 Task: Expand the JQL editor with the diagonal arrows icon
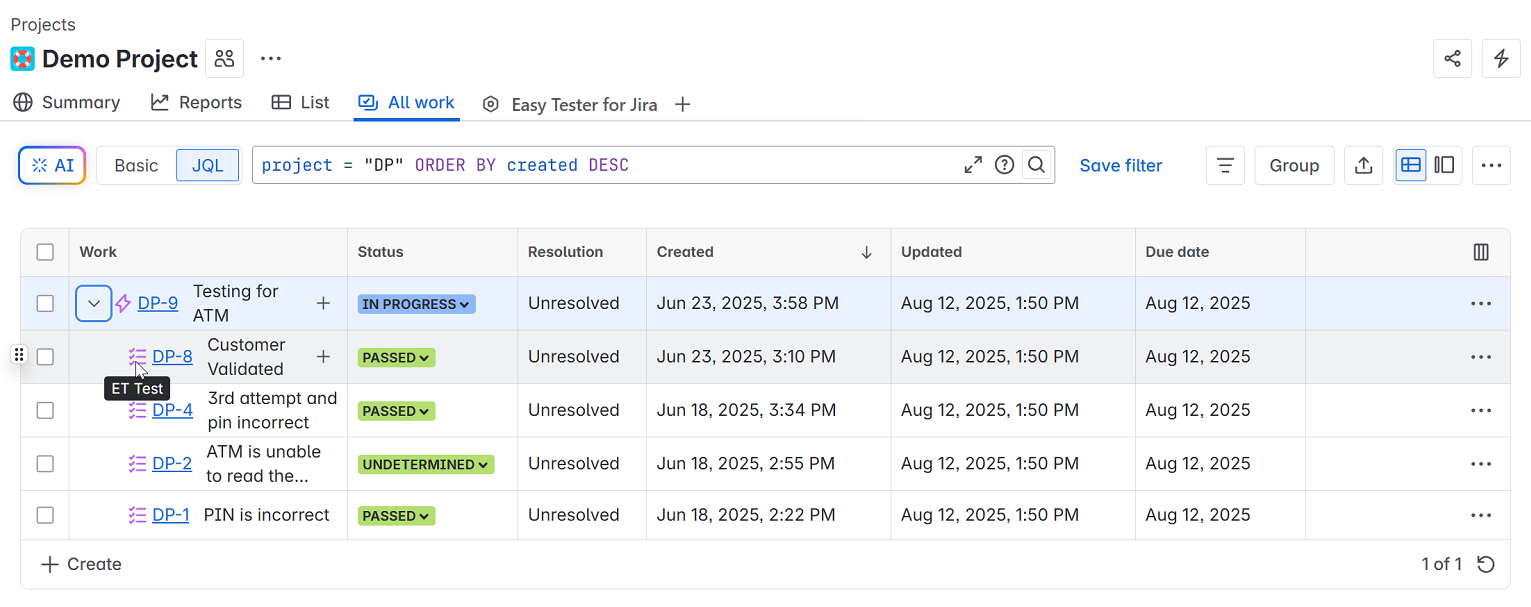[x=973, y=165]
